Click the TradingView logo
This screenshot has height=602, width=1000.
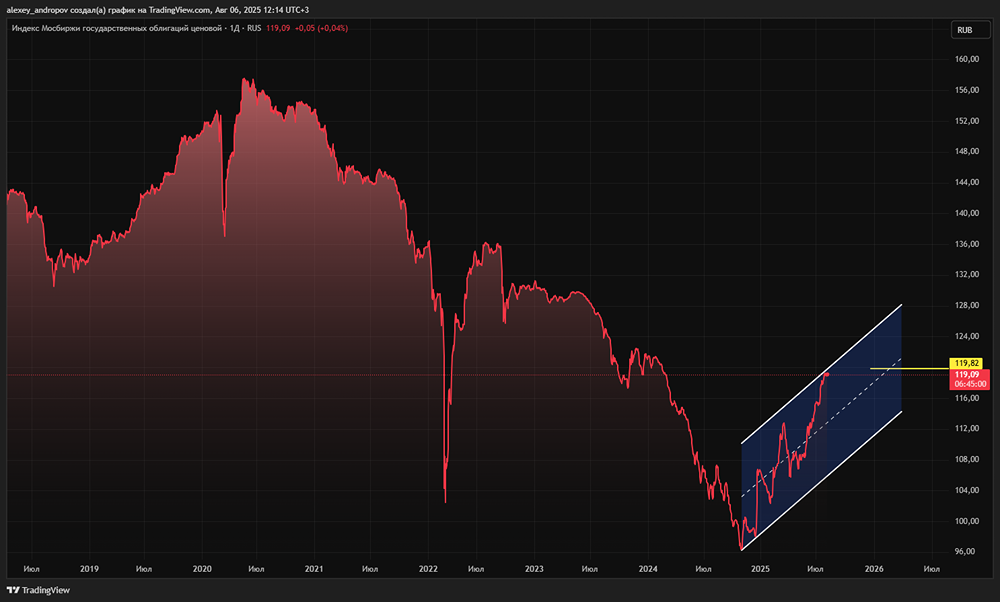coord(38,590)
